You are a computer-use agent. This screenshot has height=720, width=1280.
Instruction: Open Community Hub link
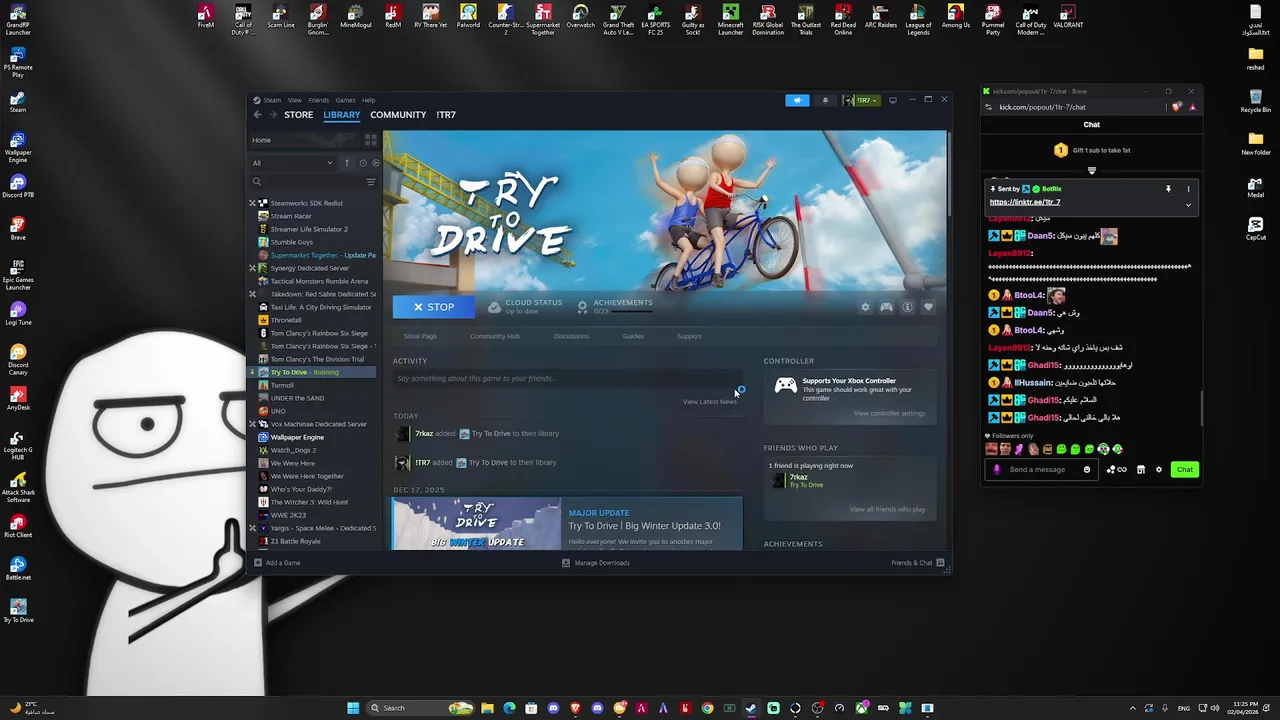pyautogui.click(x=495, y=336)
